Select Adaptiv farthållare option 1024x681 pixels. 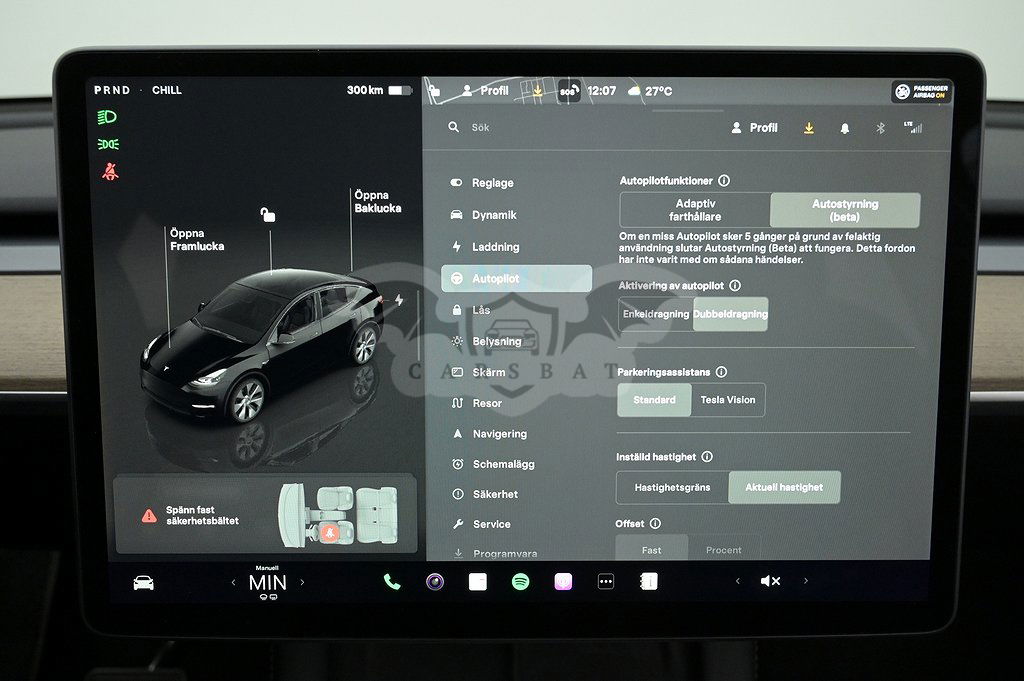(695, 210)
